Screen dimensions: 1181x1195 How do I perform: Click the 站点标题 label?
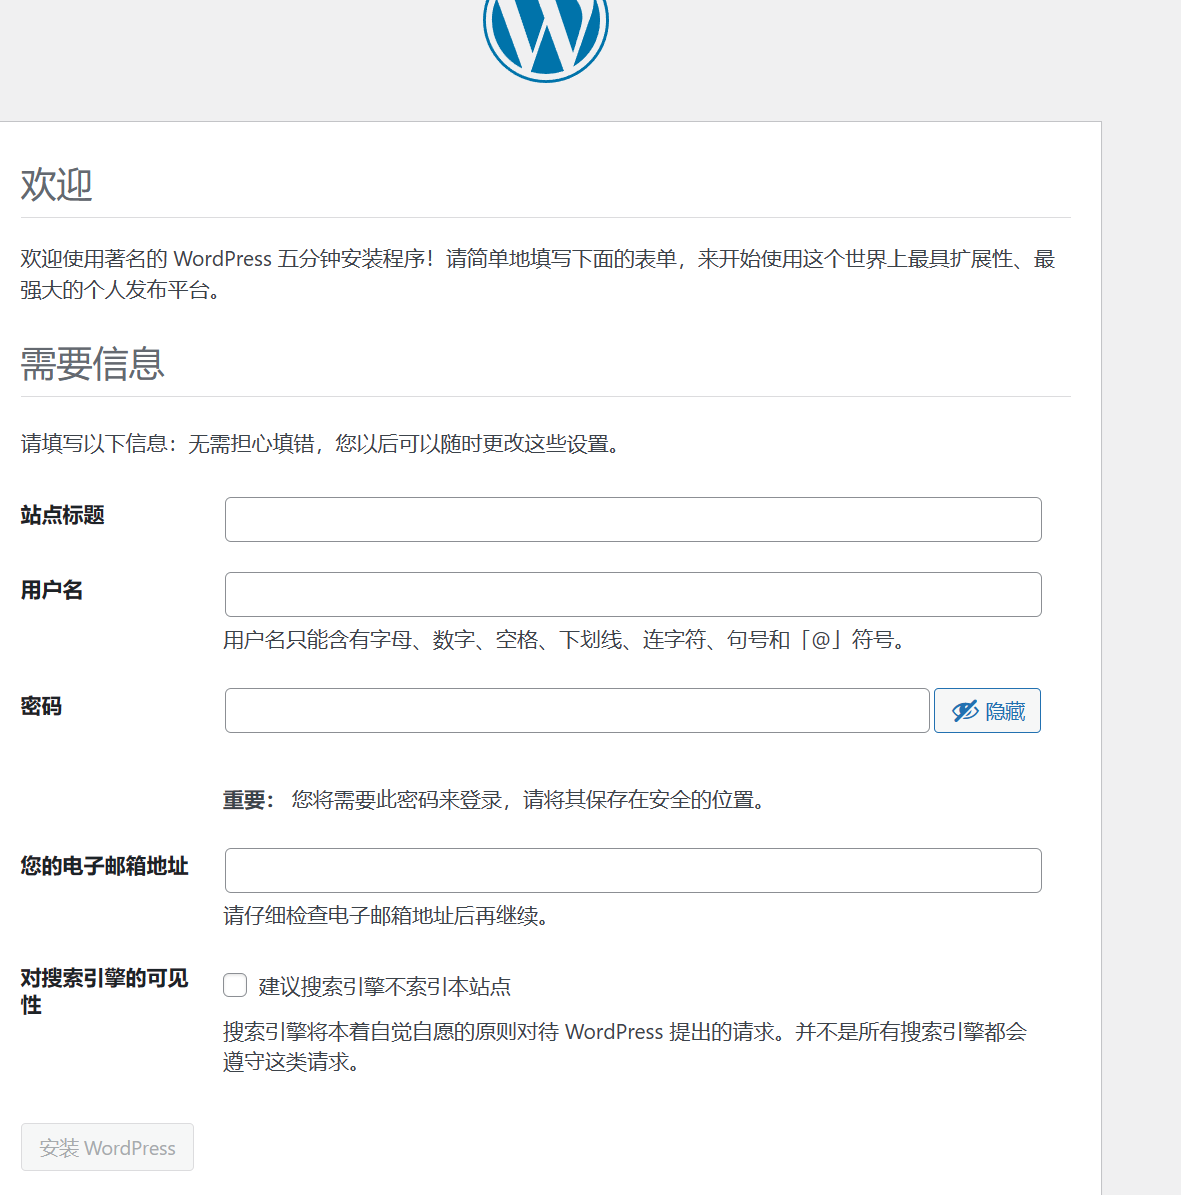click(x=62, y=516)
